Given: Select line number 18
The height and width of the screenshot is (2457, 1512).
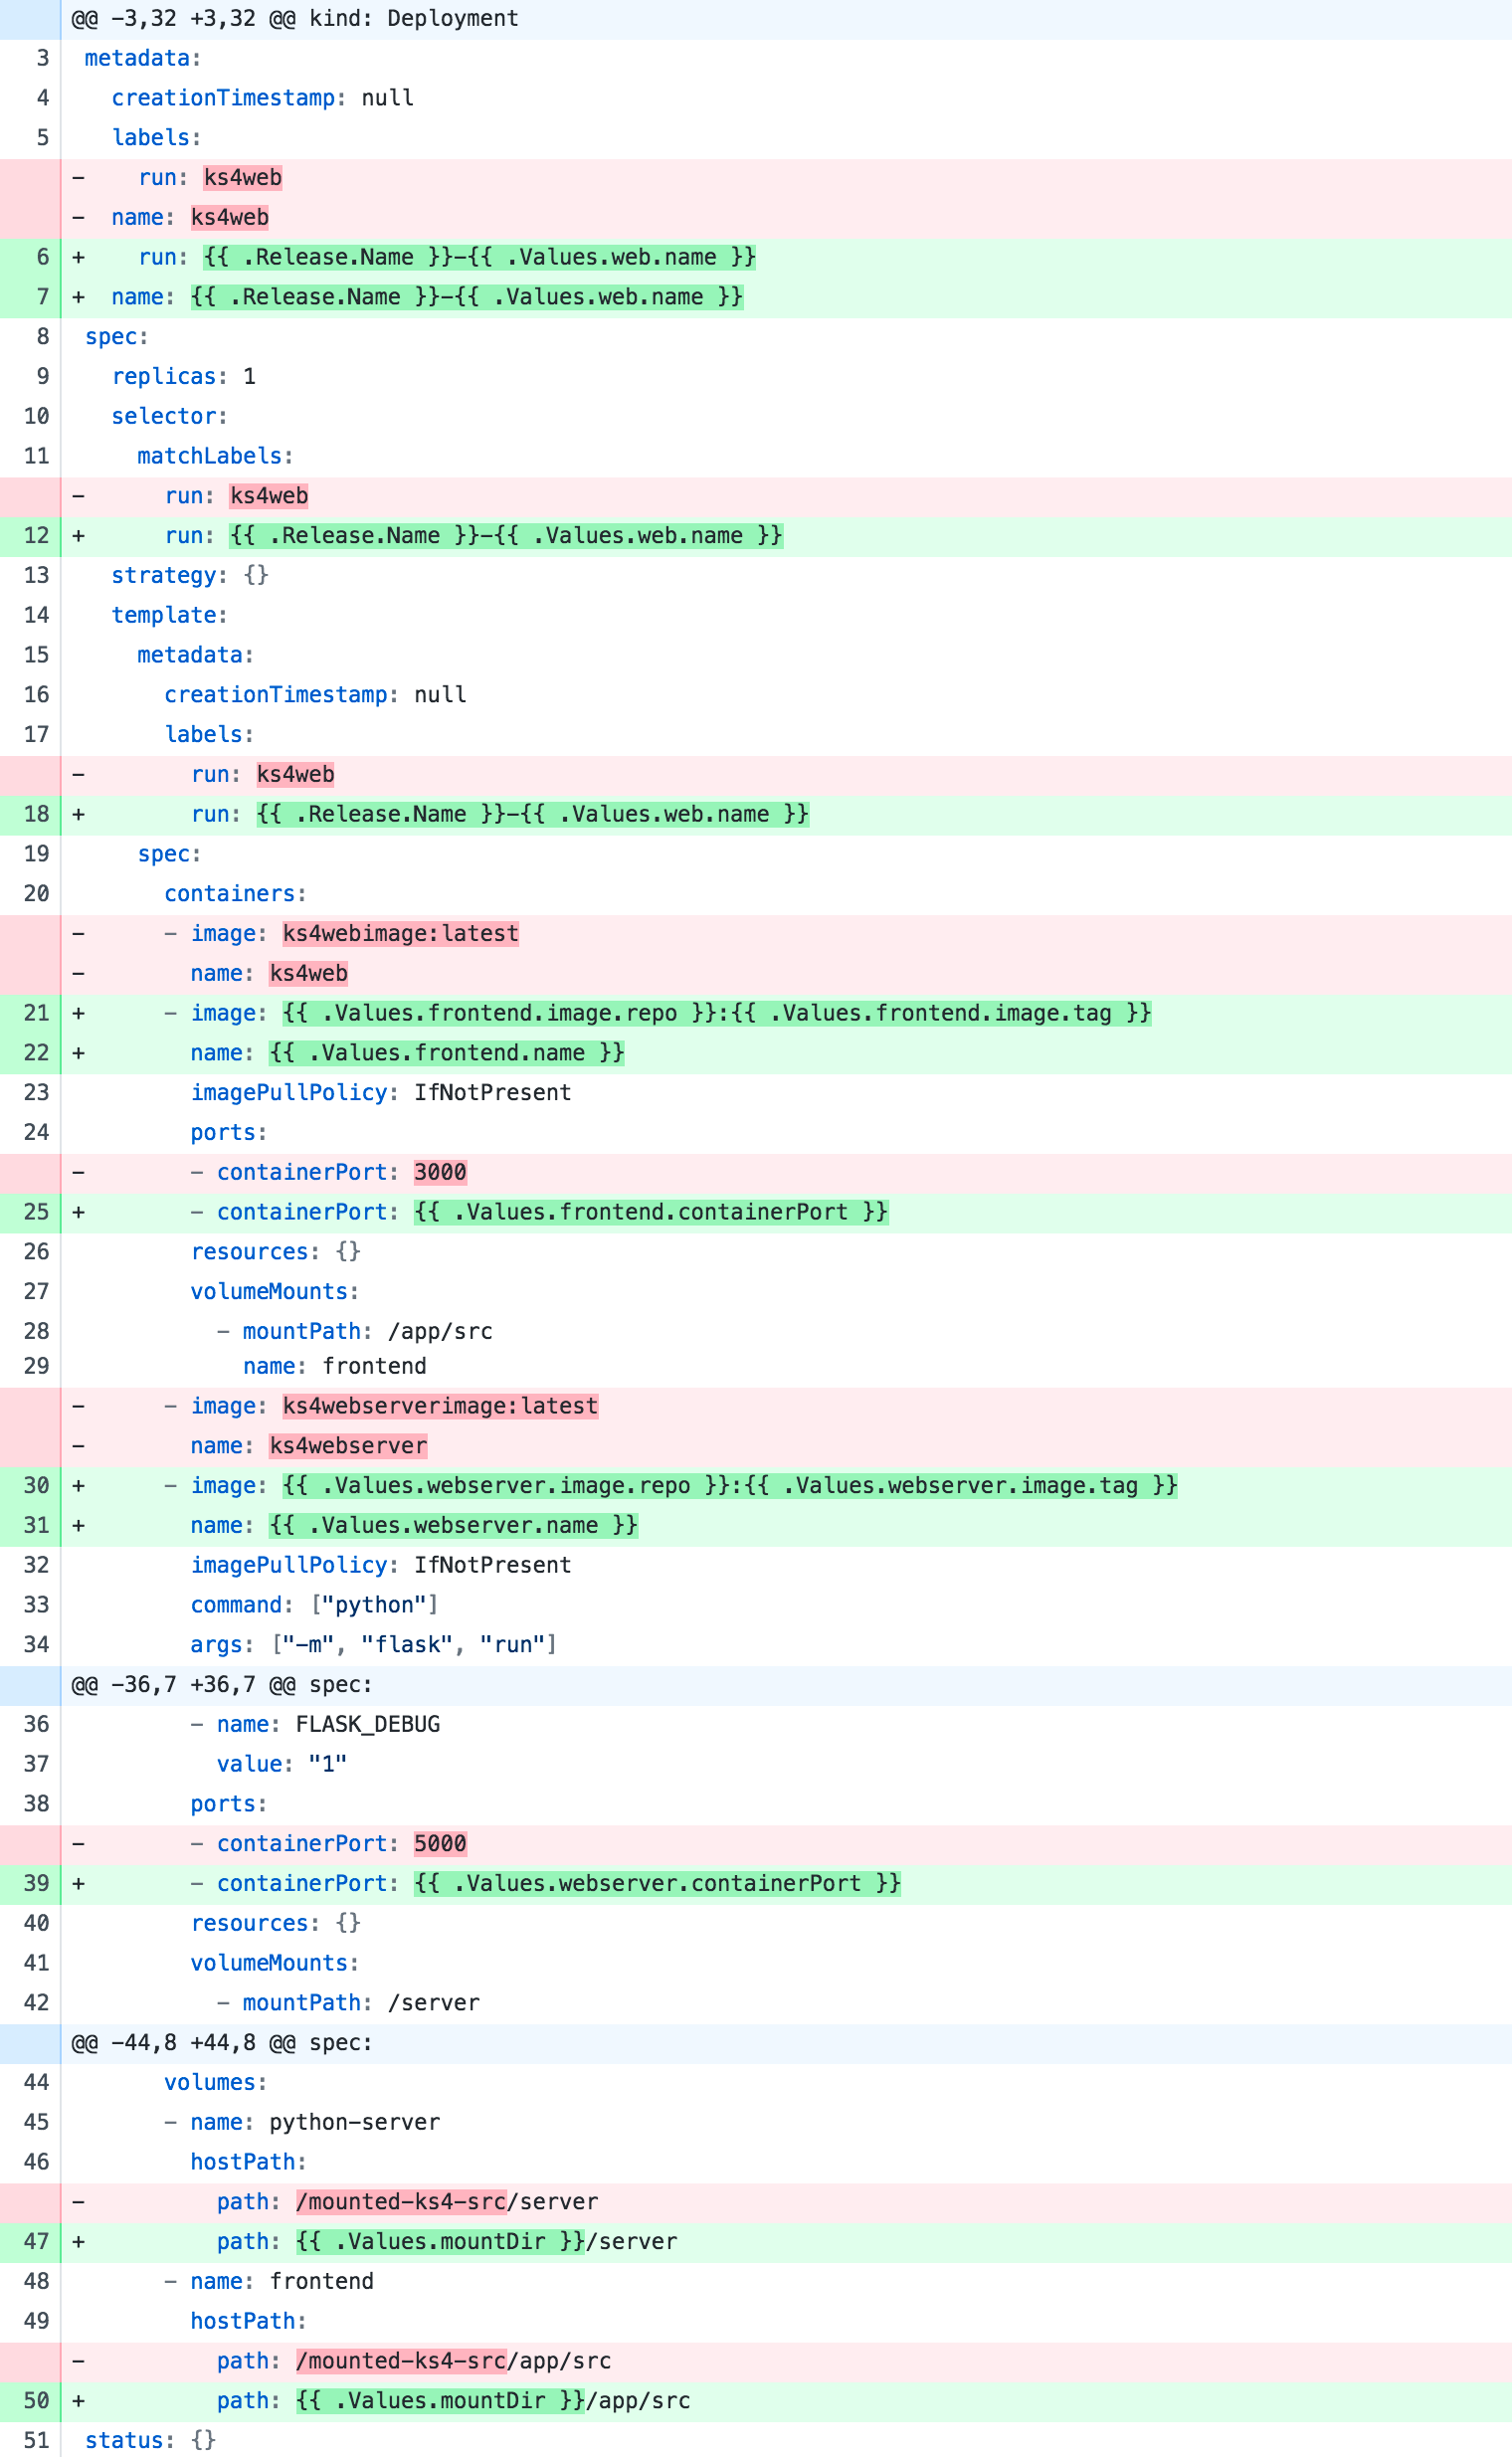Looking at the screenshot, I should 36,815.
